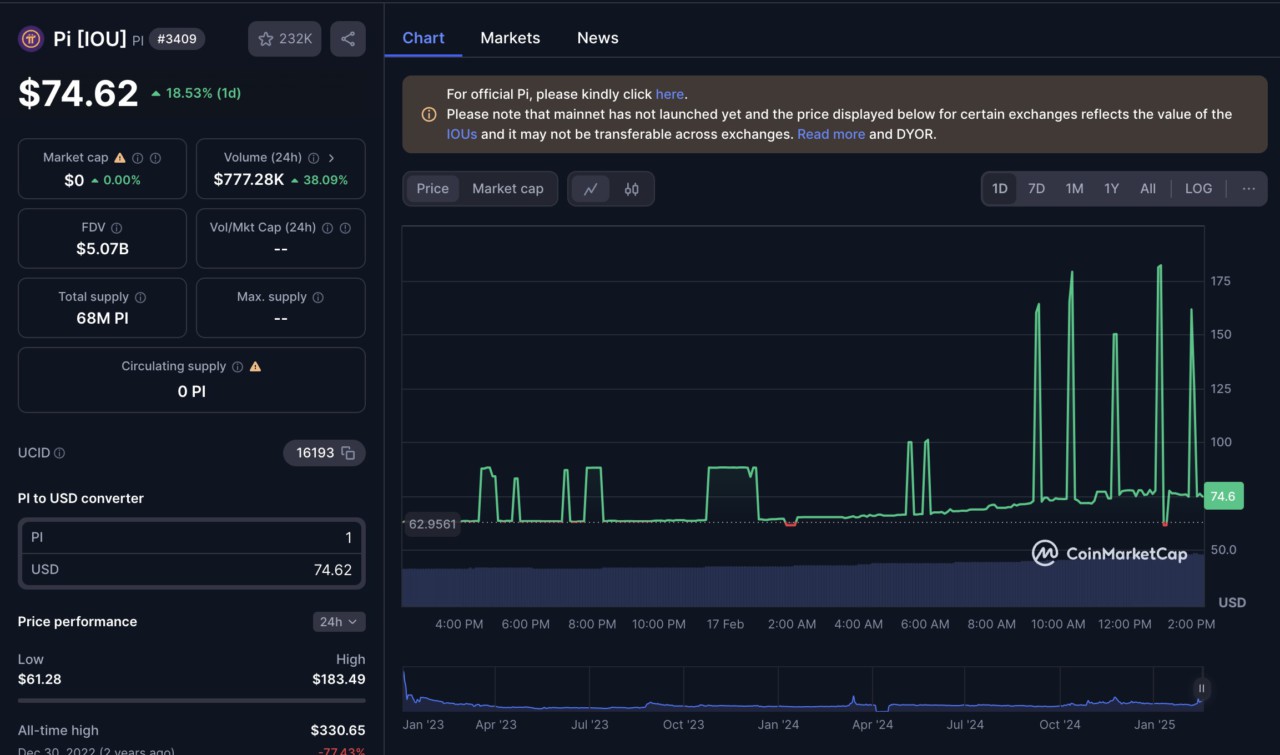Viewport: 1280px width, 755px height.
Task: Select the 1Y time range
Action: click(x=1111, y=188)
